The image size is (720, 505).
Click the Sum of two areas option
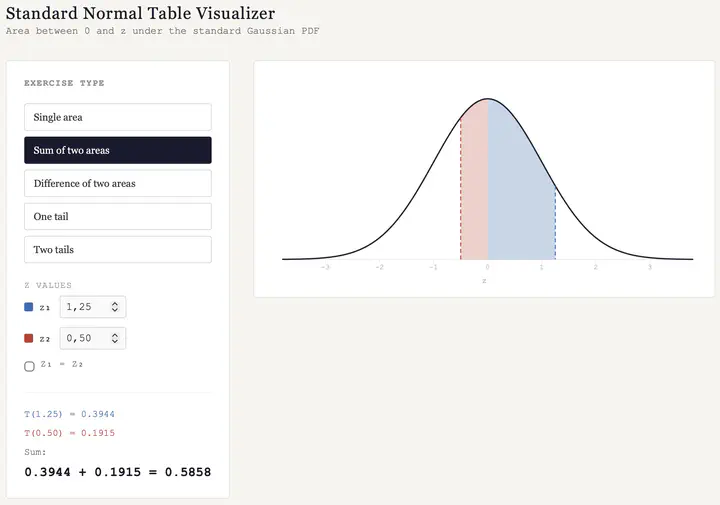coord(117,150)
